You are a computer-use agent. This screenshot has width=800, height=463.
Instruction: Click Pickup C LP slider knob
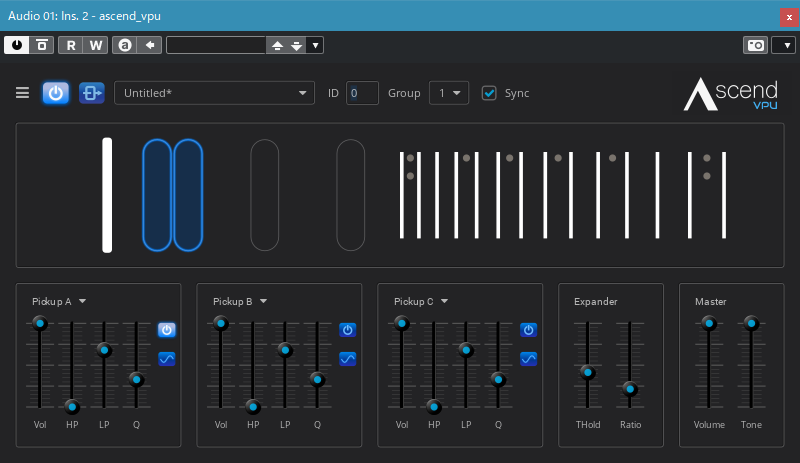click(x=466, y=350)
